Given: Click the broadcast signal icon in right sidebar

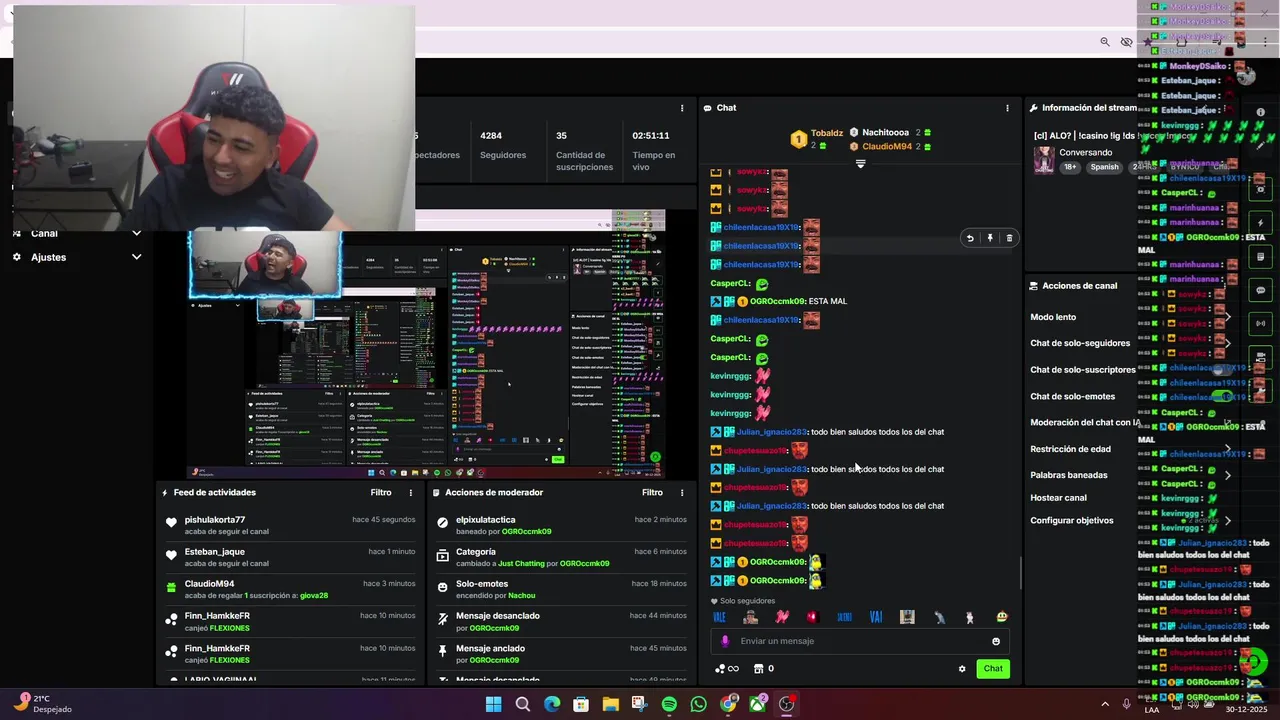Looking at the screenshot, I should [x=1260, y=323].
